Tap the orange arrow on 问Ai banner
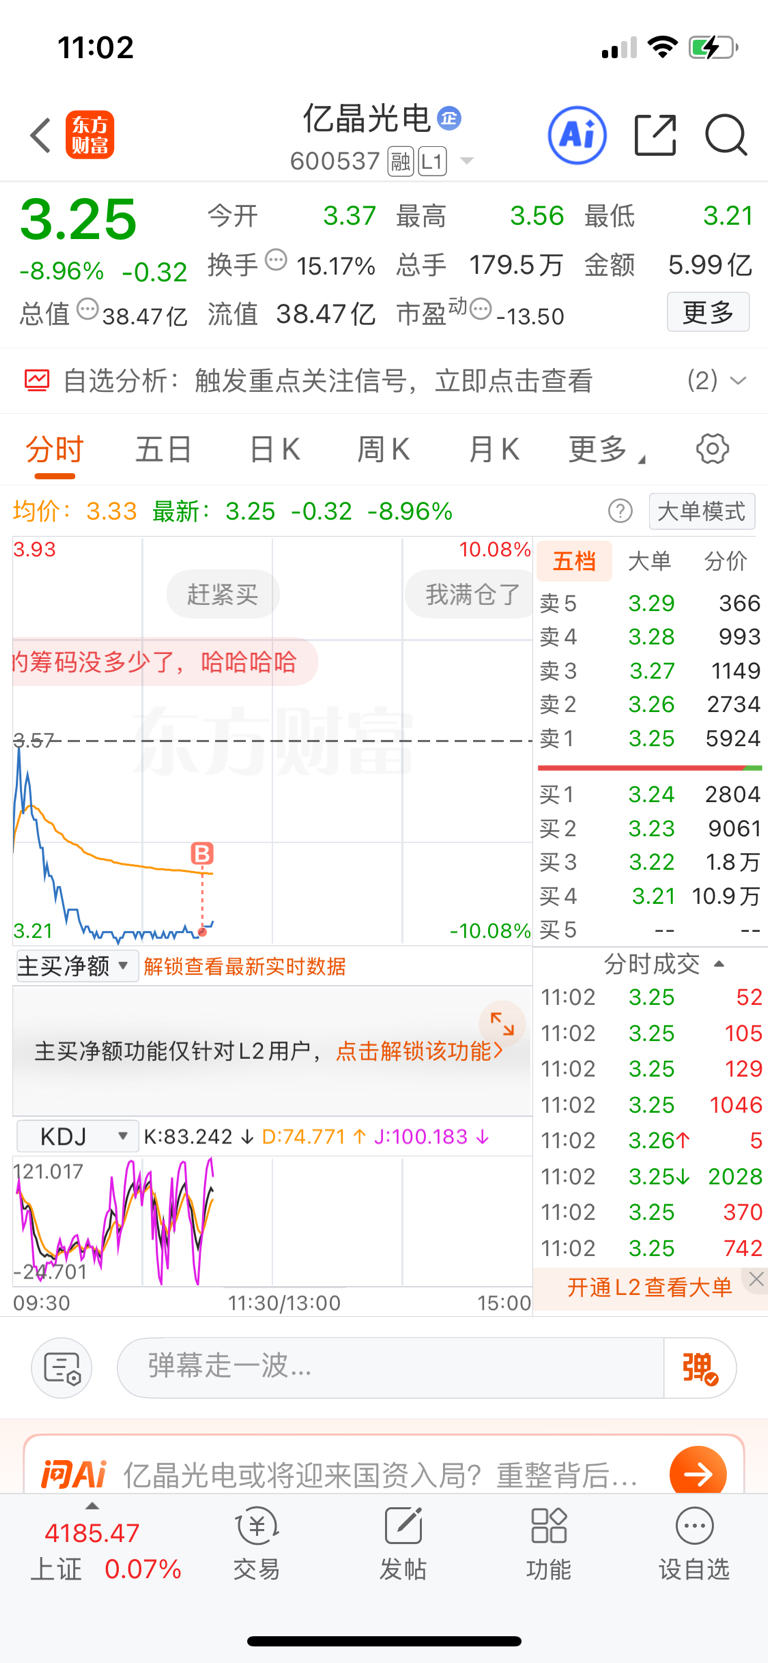The width and height of the screenshot is (768, 1663). click(x=698, y=1472)
